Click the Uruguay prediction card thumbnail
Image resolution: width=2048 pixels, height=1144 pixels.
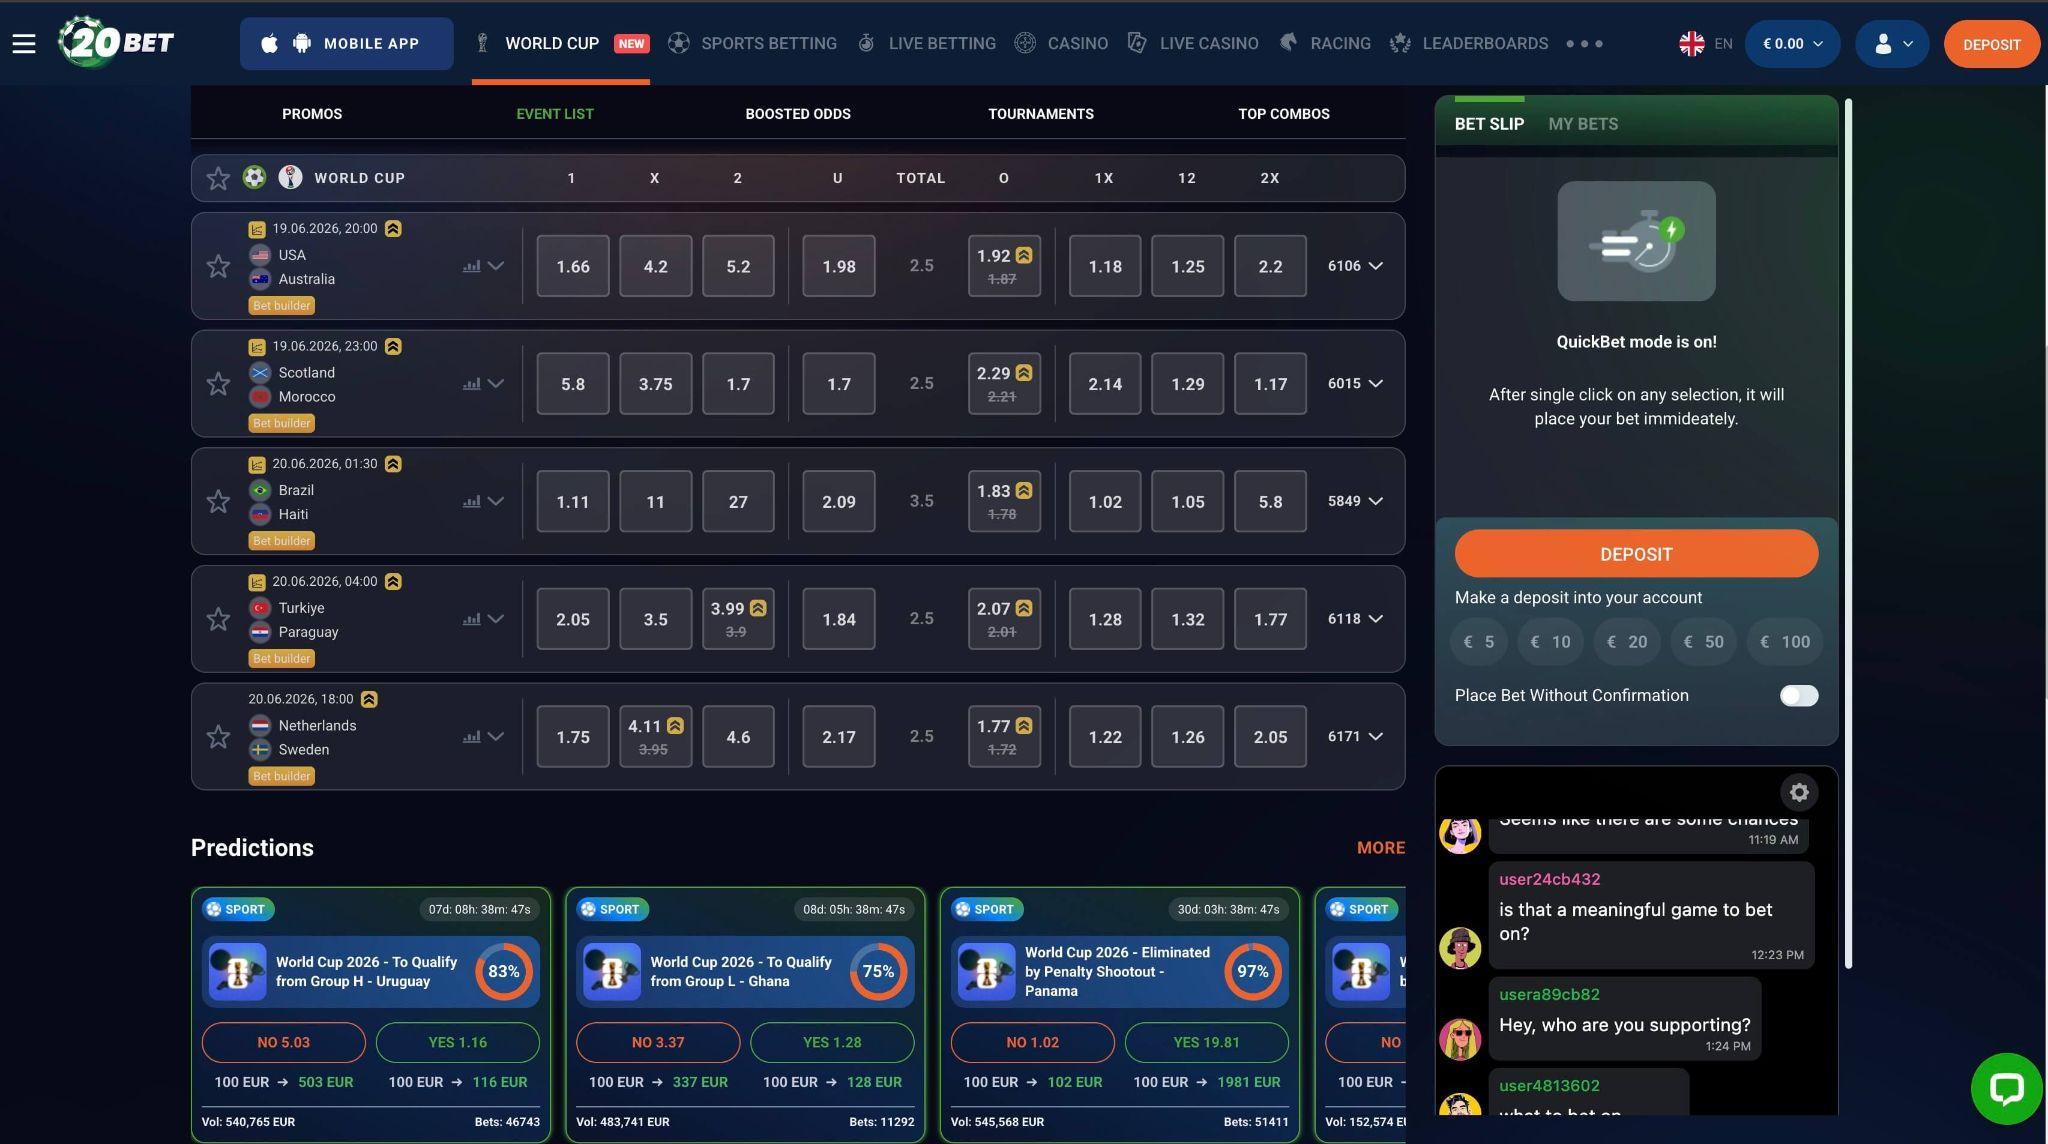237,972
